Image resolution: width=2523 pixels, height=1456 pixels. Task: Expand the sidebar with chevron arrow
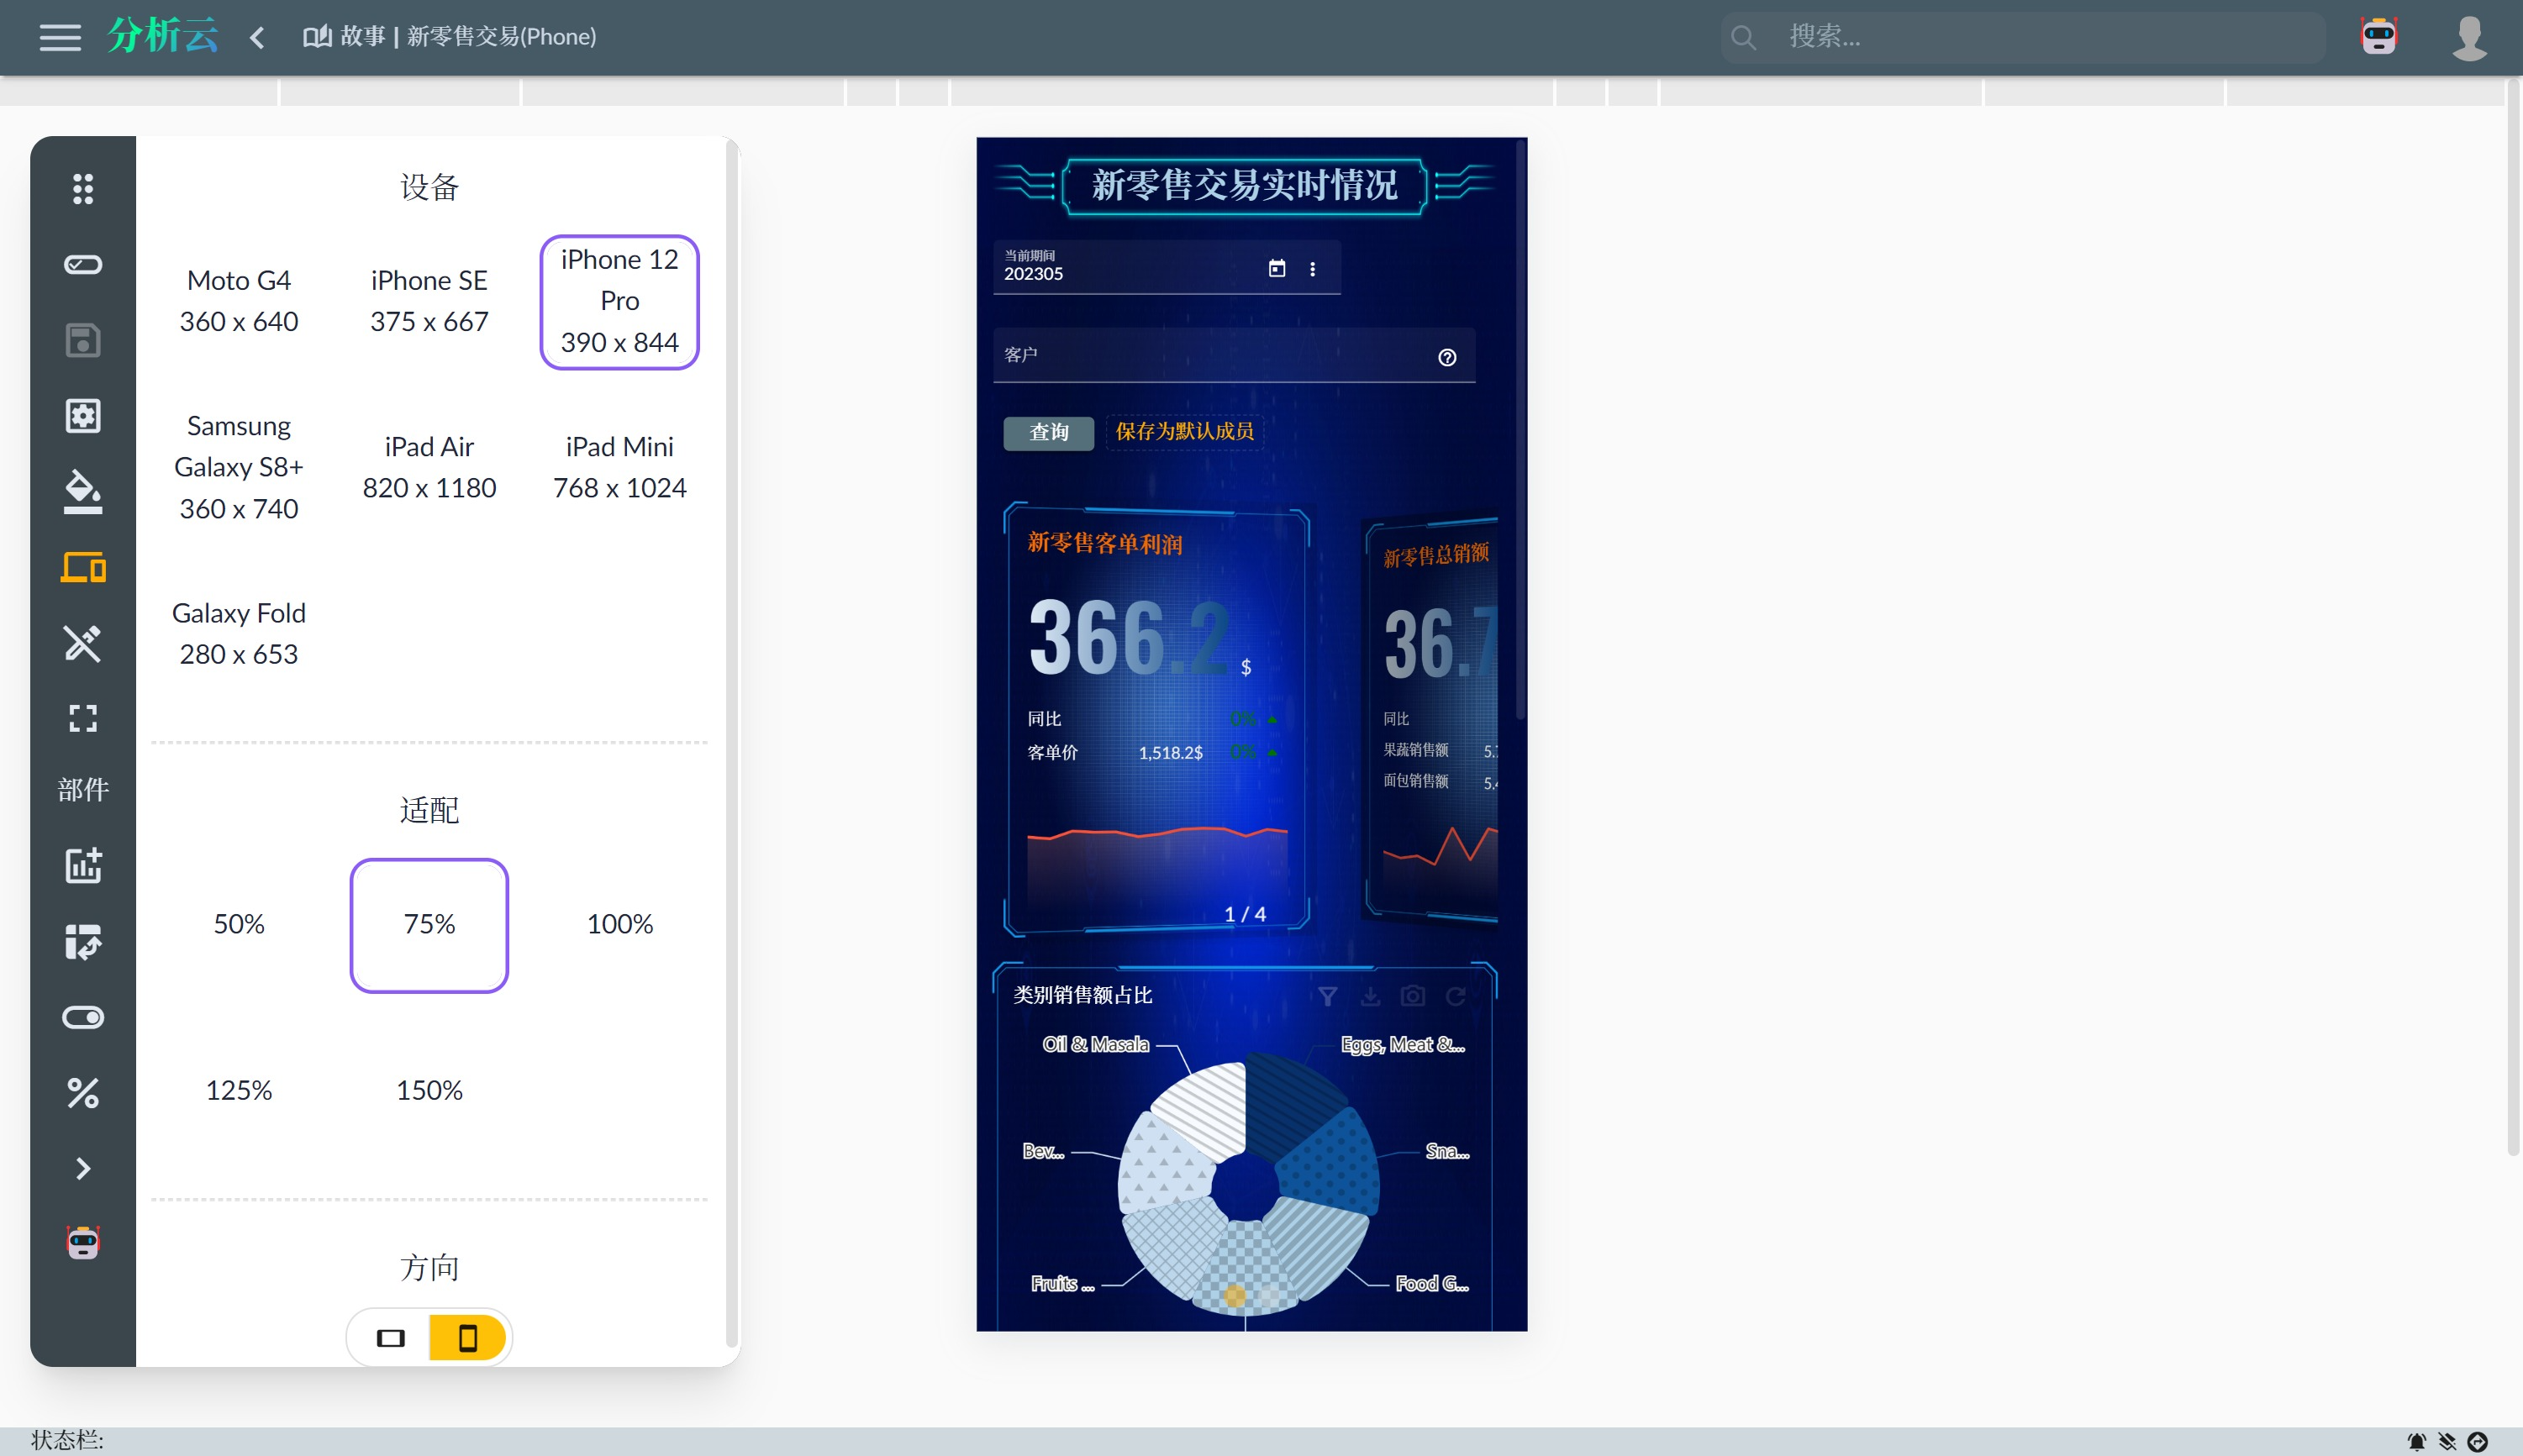83,1168
